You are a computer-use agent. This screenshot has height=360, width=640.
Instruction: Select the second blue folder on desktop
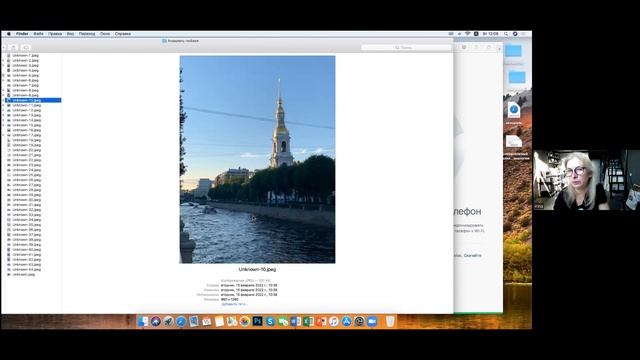(x=517, y=77)
